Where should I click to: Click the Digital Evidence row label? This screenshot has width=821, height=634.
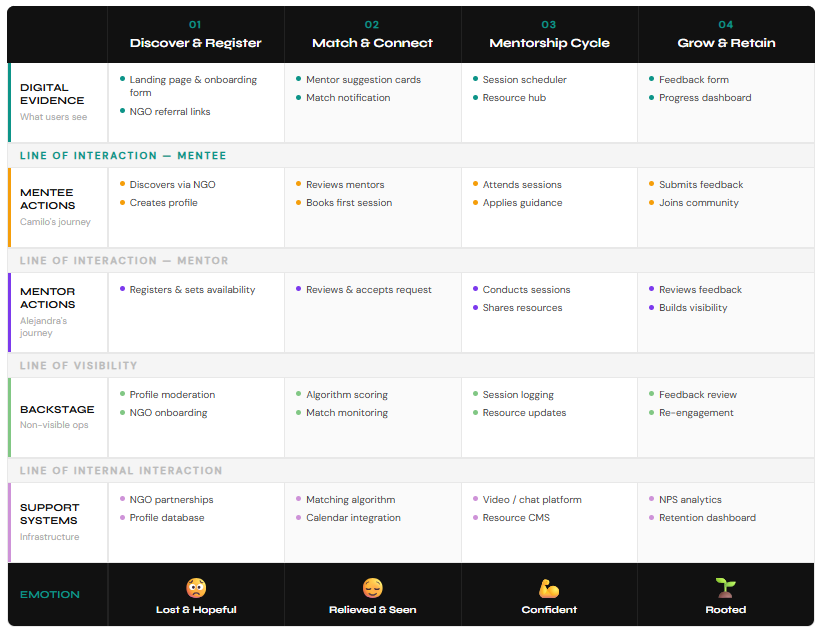[51, 94]
